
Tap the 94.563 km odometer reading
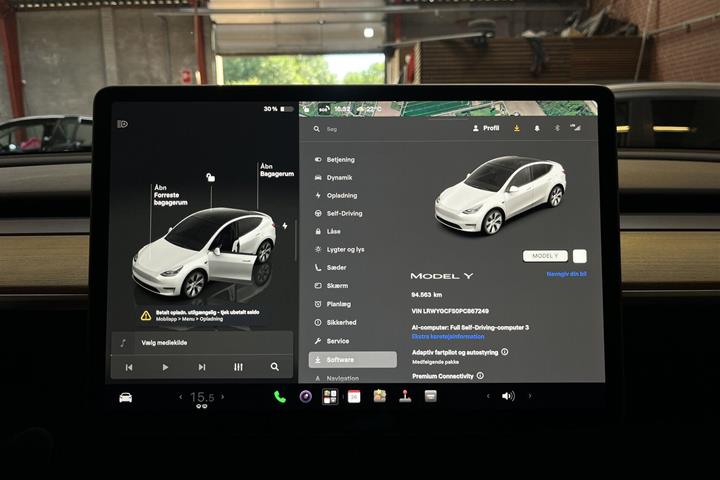pos(427,295)
